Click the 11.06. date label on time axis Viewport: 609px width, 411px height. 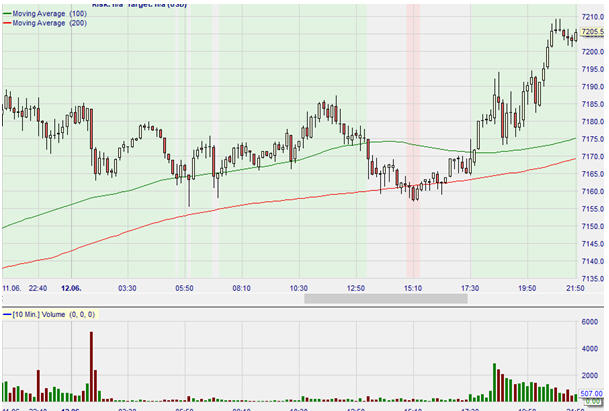point(12,288)
